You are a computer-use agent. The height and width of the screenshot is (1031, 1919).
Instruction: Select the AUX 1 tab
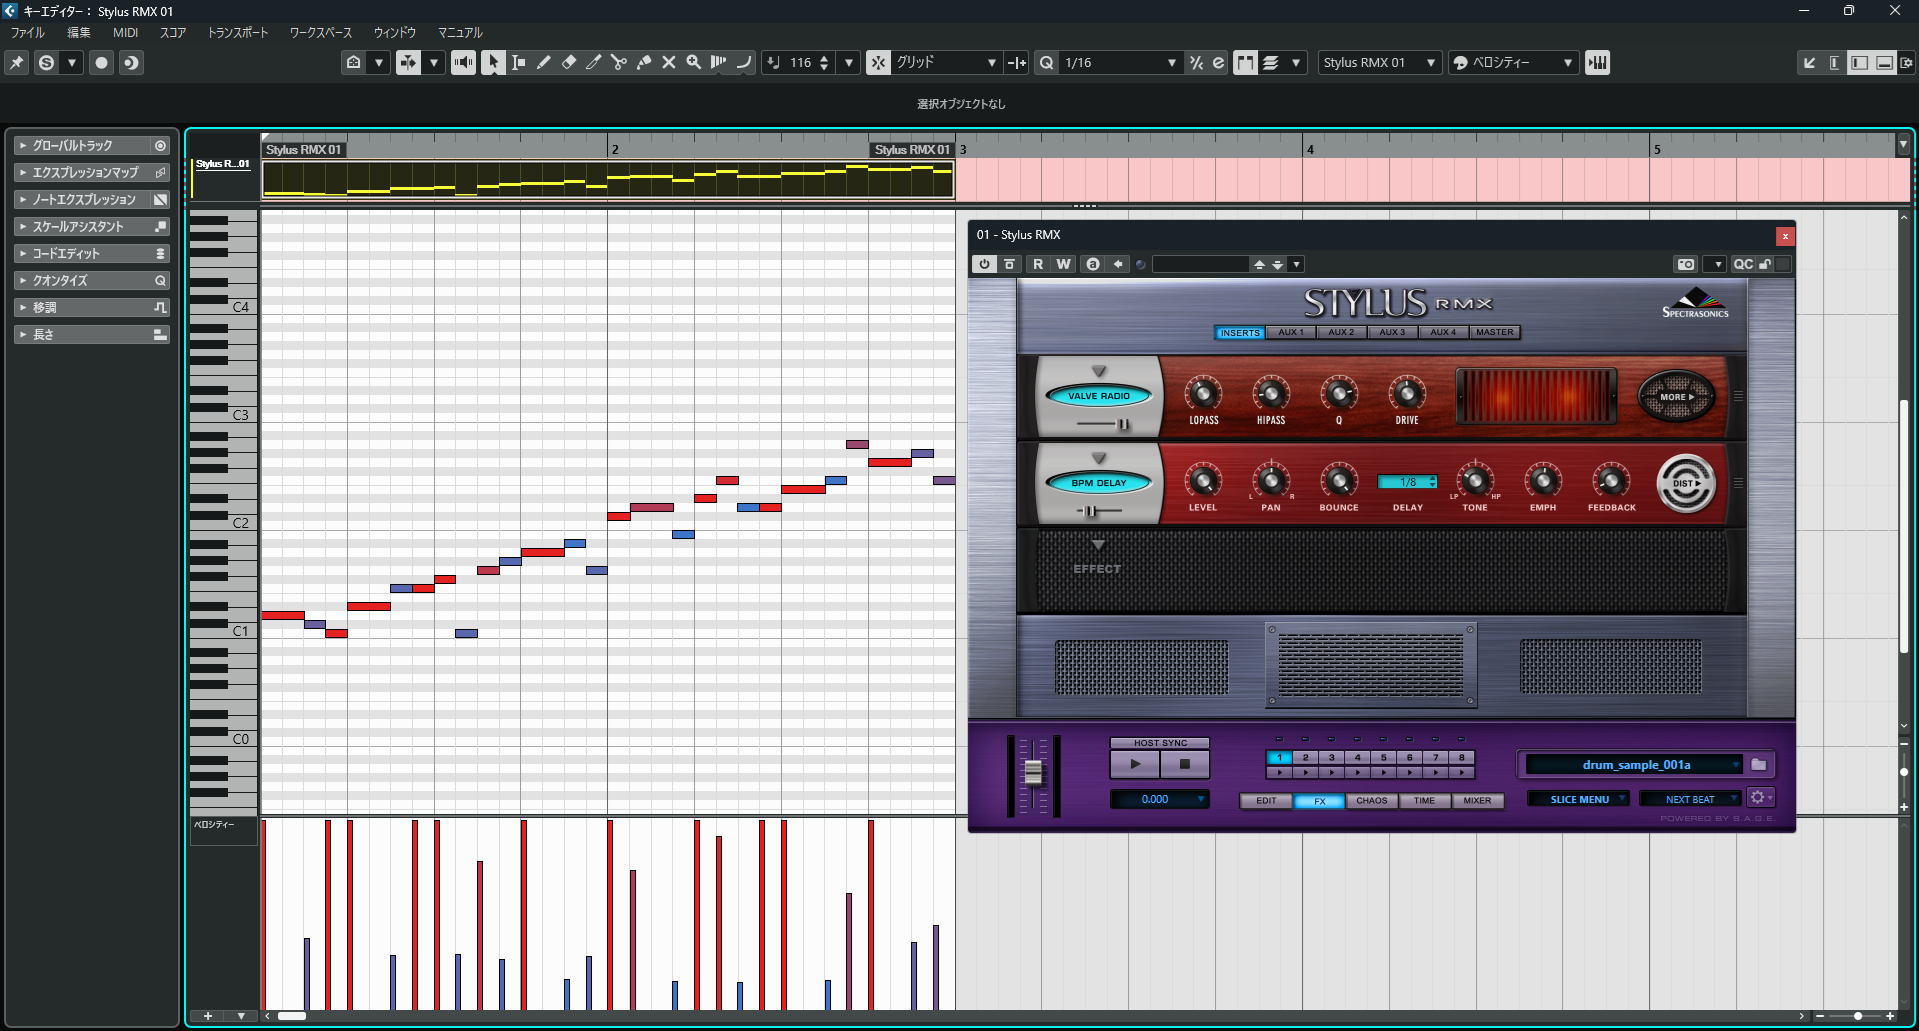[x=1291, y=333]
